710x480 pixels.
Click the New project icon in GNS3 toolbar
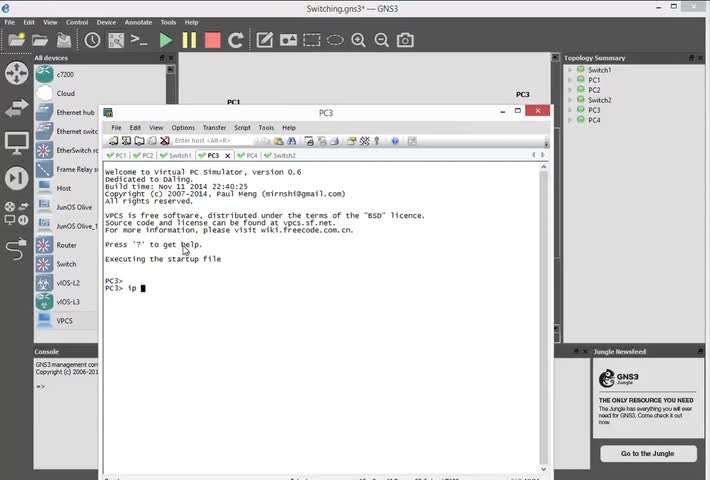[16, 40]
